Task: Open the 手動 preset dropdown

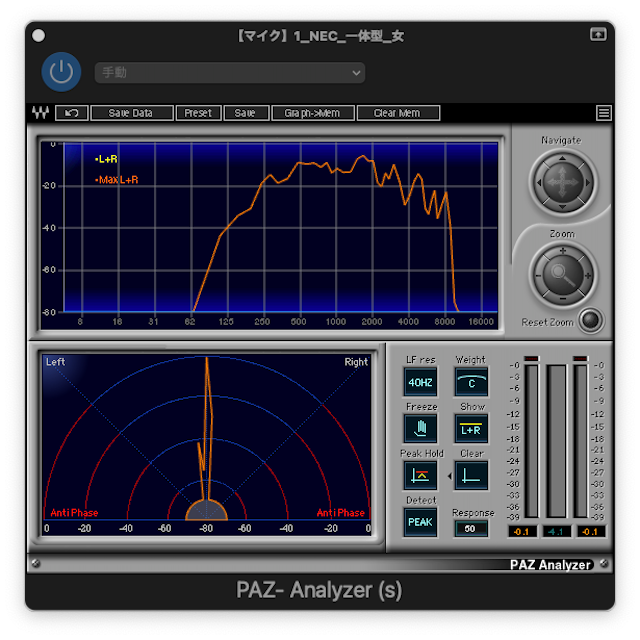Action: coord(230,73)
